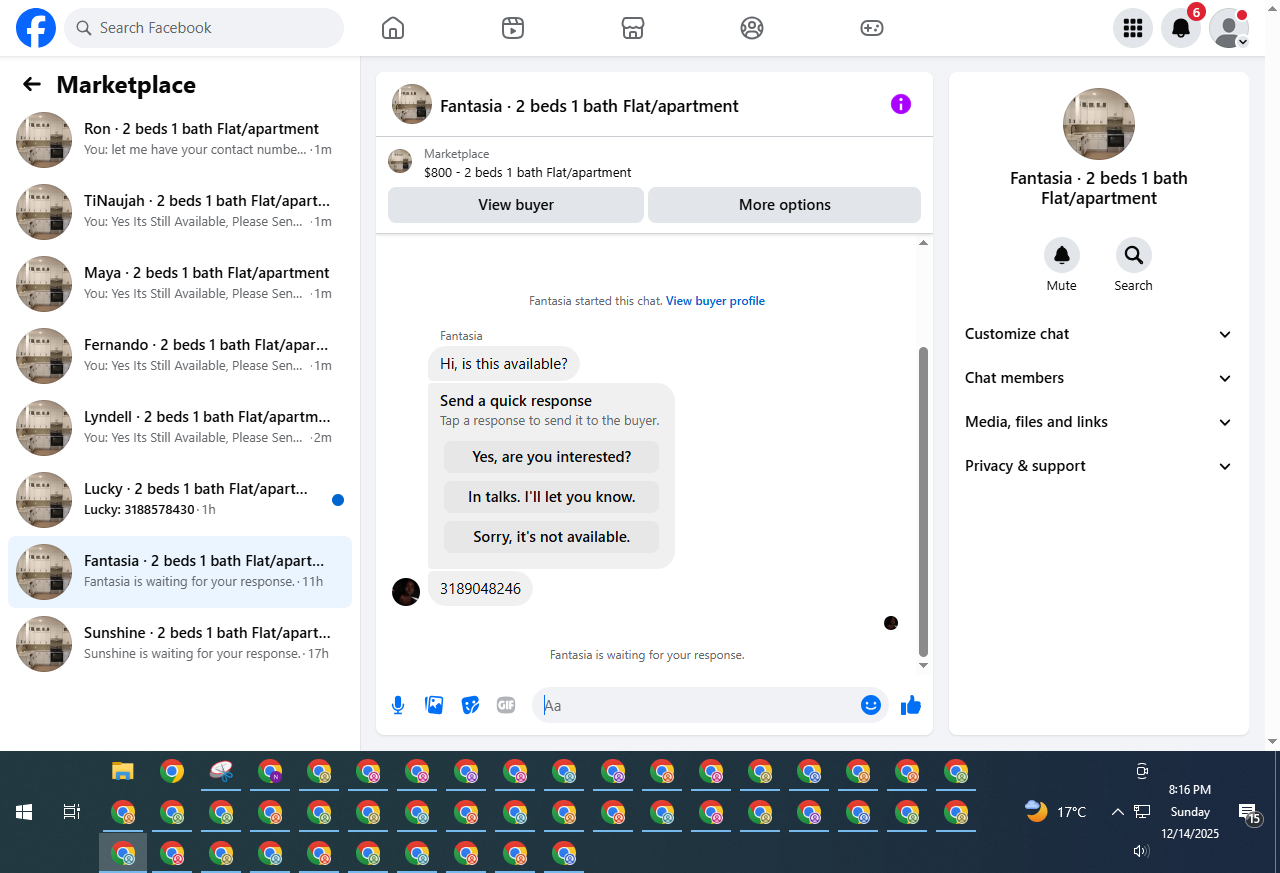
Task: Open the nine-dot menu grid
Action: [1133, 28]
